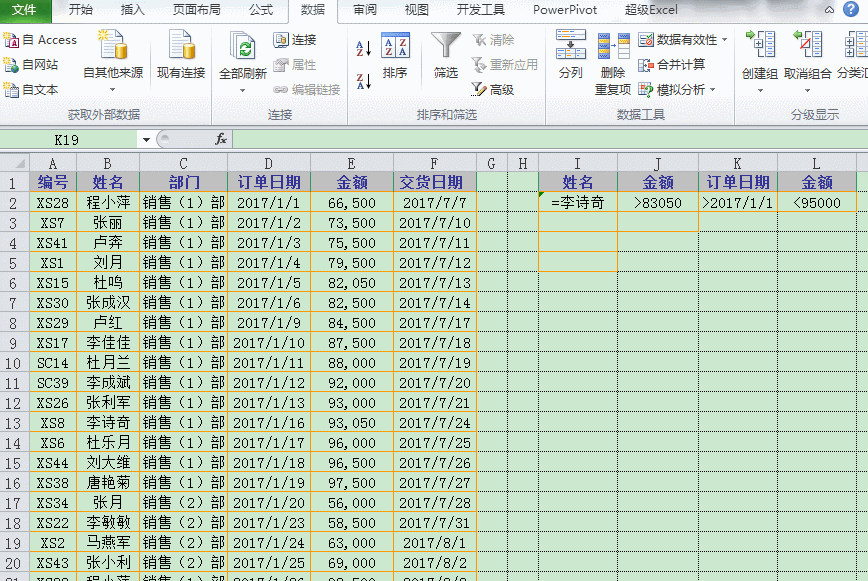Viewport: 868px width, 581px height.
Task: Select the 编号 header cell
Action: point(53,182)
